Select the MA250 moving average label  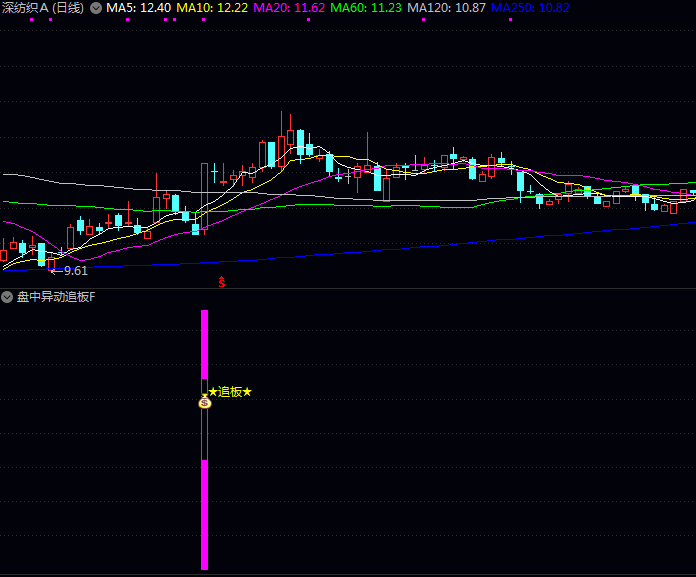point(530,8)
